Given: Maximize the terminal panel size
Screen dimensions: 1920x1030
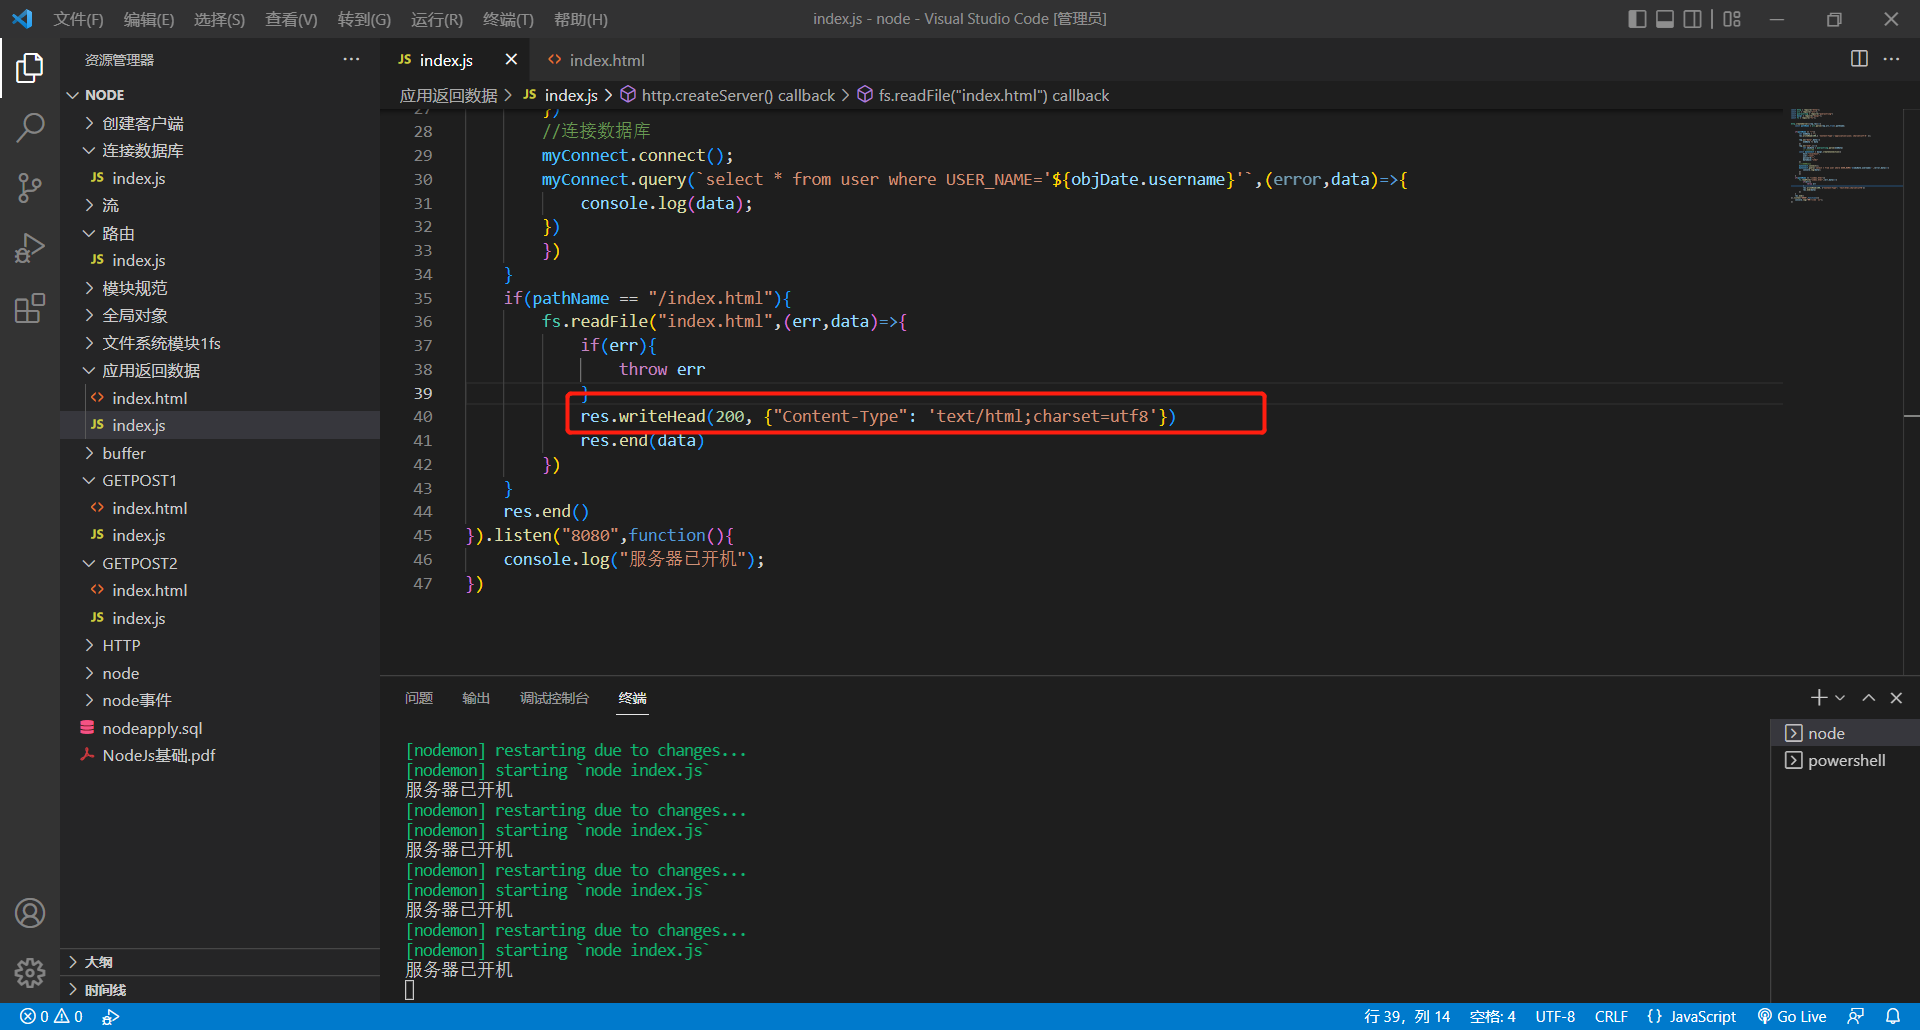Looking at the screenshot, I should click(x=1868, y=698).
